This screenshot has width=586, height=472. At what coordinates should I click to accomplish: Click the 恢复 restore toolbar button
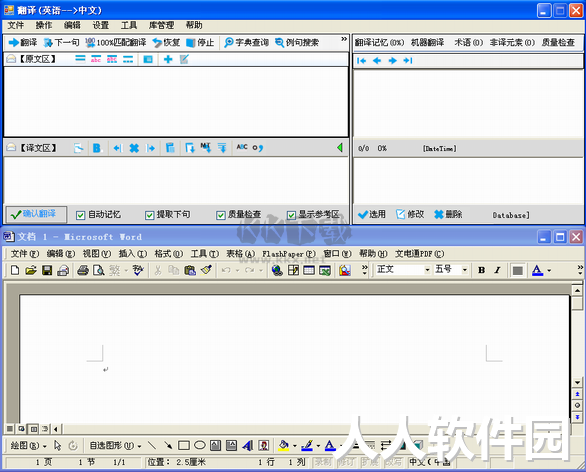[x=166, y=43]
